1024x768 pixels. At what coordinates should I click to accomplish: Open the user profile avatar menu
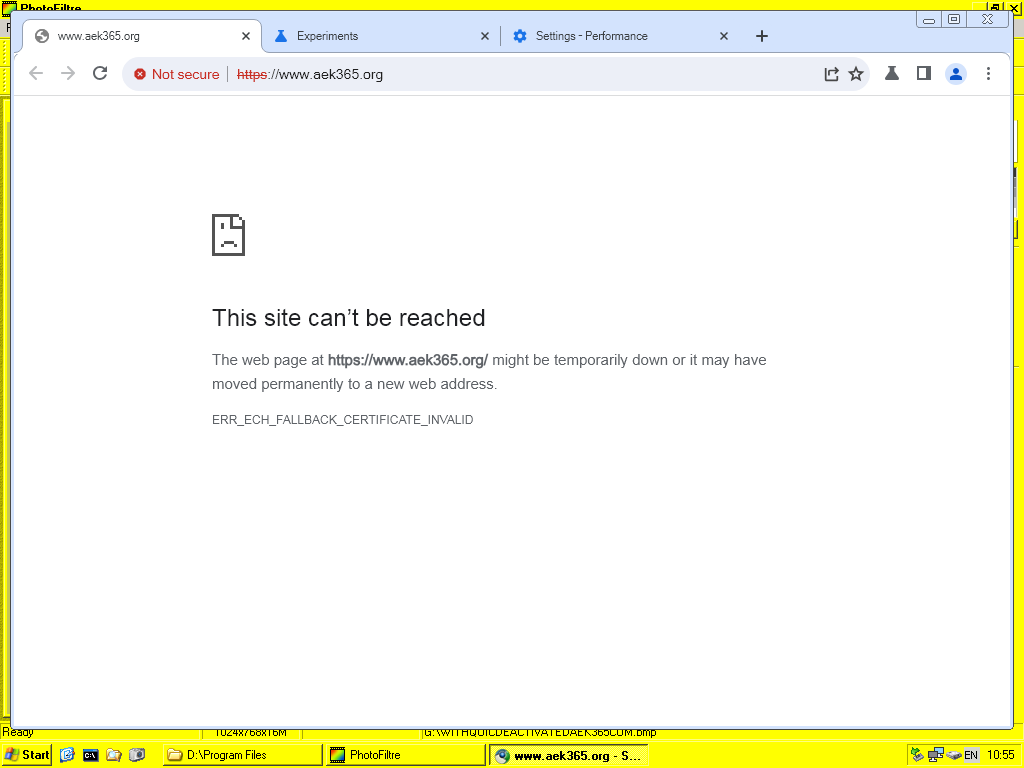point(955,74)
